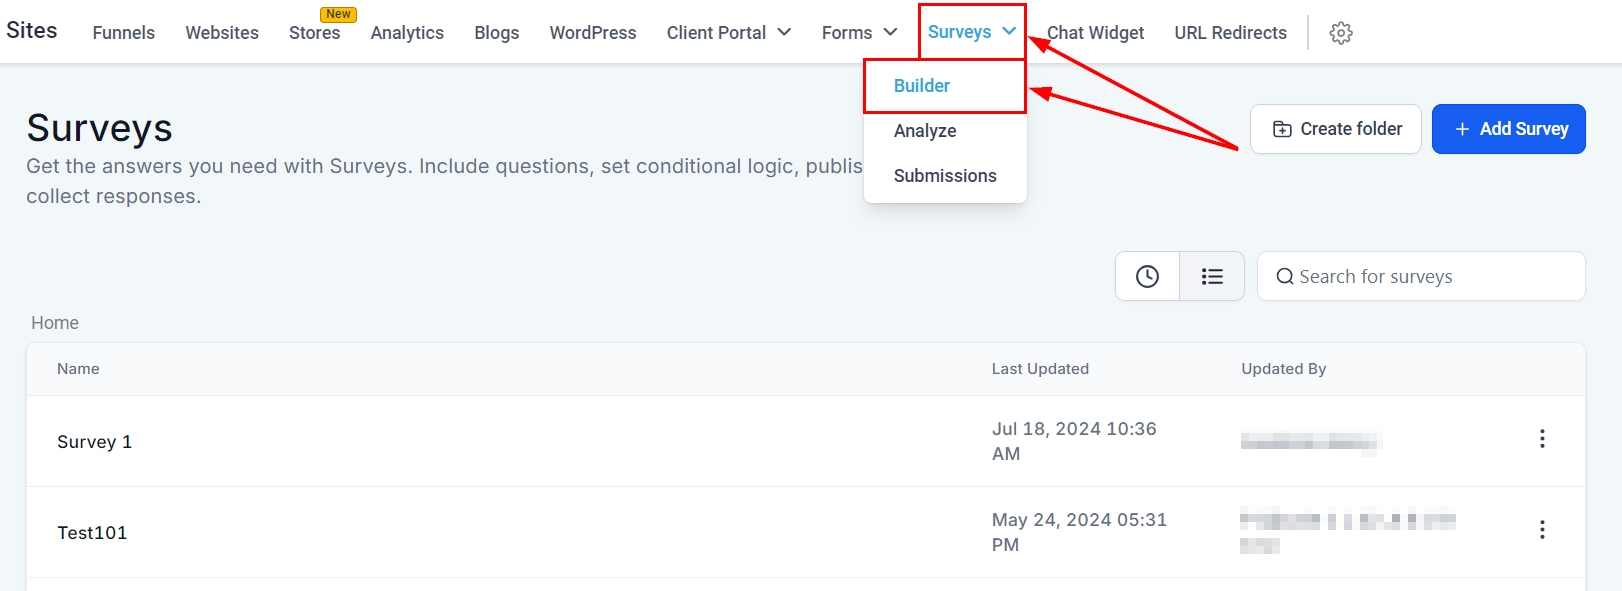Select Analyze from Surveys menu
Screen dimensions: 1622x591
tap(925, 131)
